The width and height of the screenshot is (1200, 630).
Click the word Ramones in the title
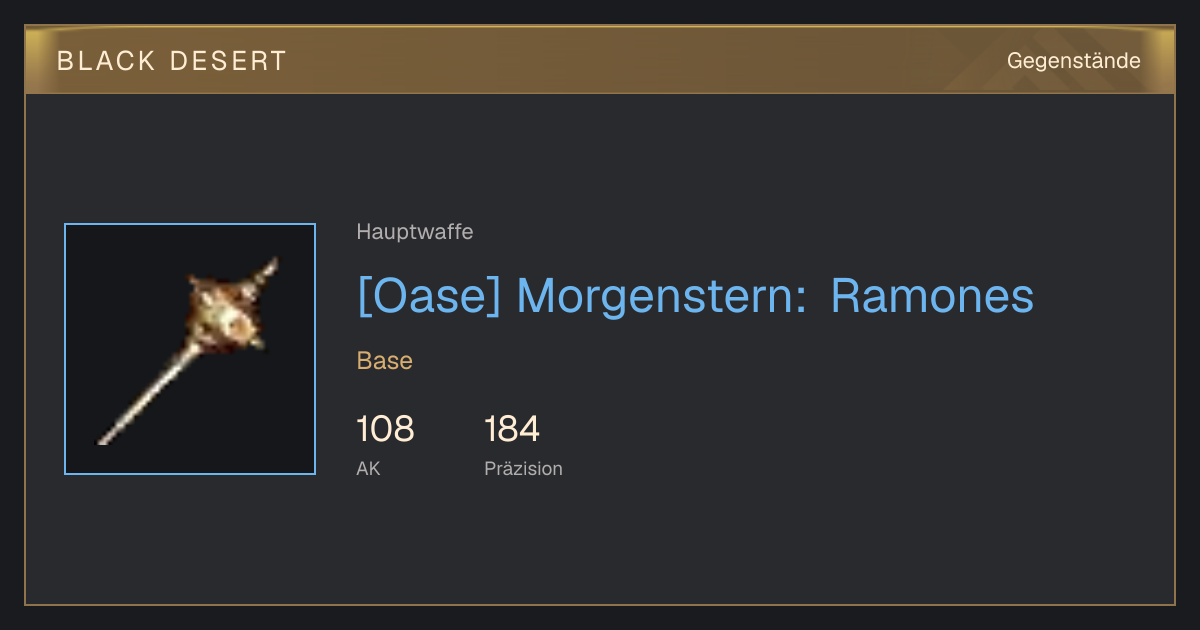[x=932, y=296]
